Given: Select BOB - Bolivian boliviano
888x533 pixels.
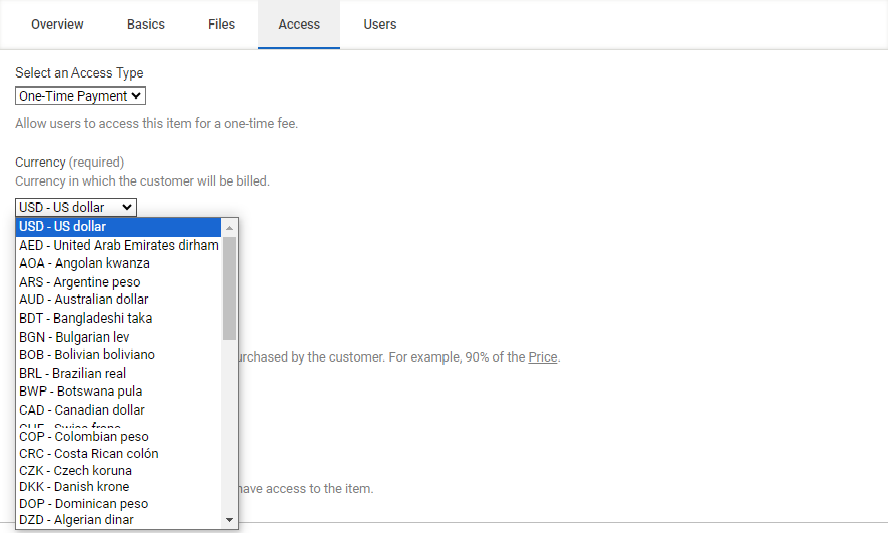Looking at the screenshot, I should 118,355.
